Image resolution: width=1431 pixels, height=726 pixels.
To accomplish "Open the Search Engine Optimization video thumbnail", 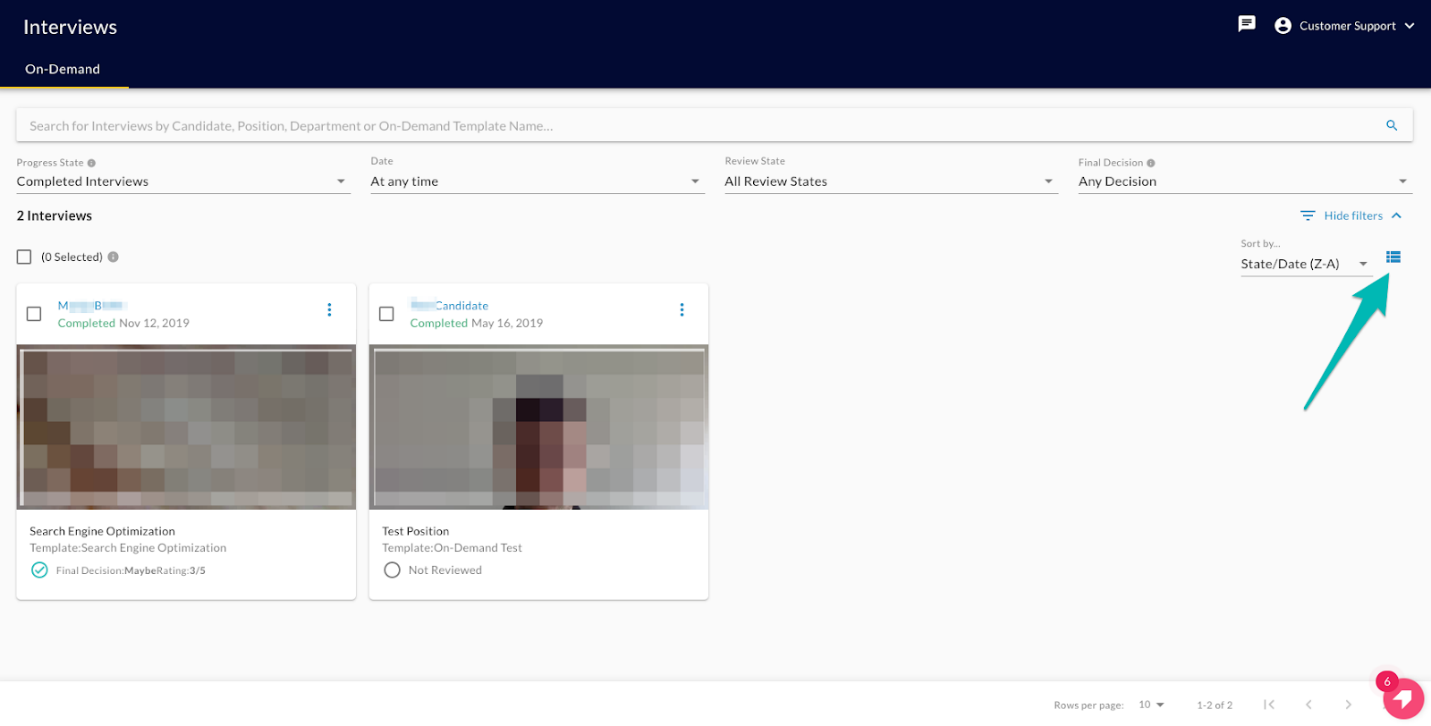I will [186, 427].
